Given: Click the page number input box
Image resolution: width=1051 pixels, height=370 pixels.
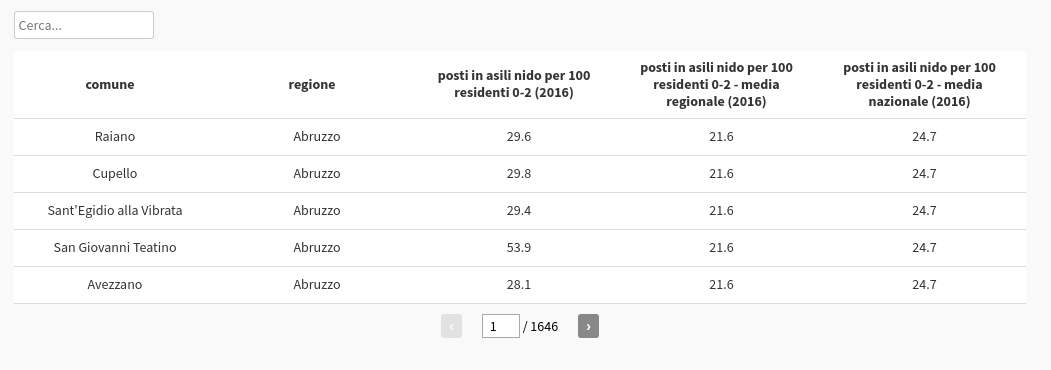Looking at the screenshot, I should point(501,326).
